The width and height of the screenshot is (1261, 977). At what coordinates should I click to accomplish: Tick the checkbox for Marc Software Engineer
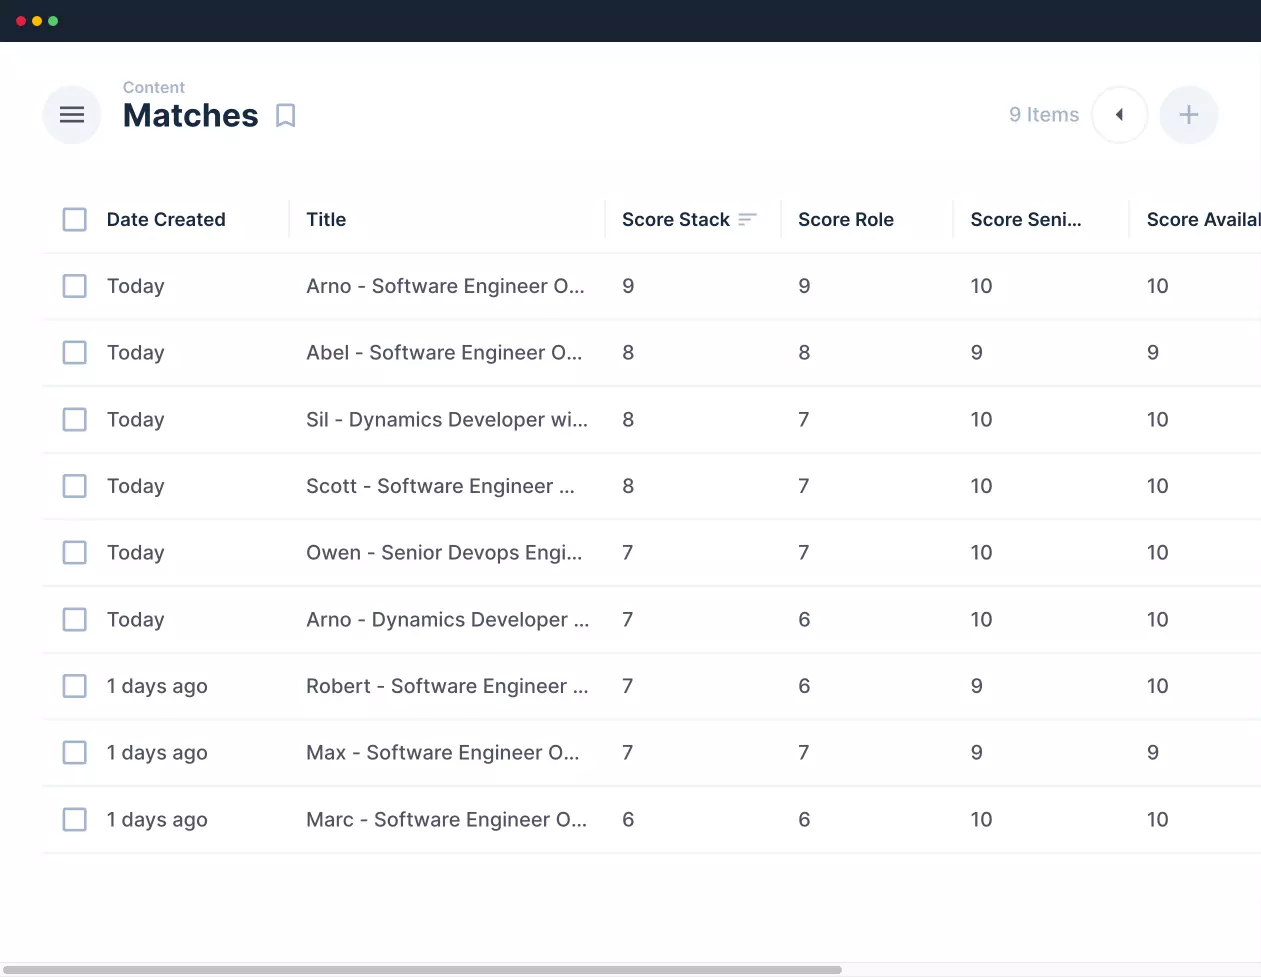tap(75, 820)
